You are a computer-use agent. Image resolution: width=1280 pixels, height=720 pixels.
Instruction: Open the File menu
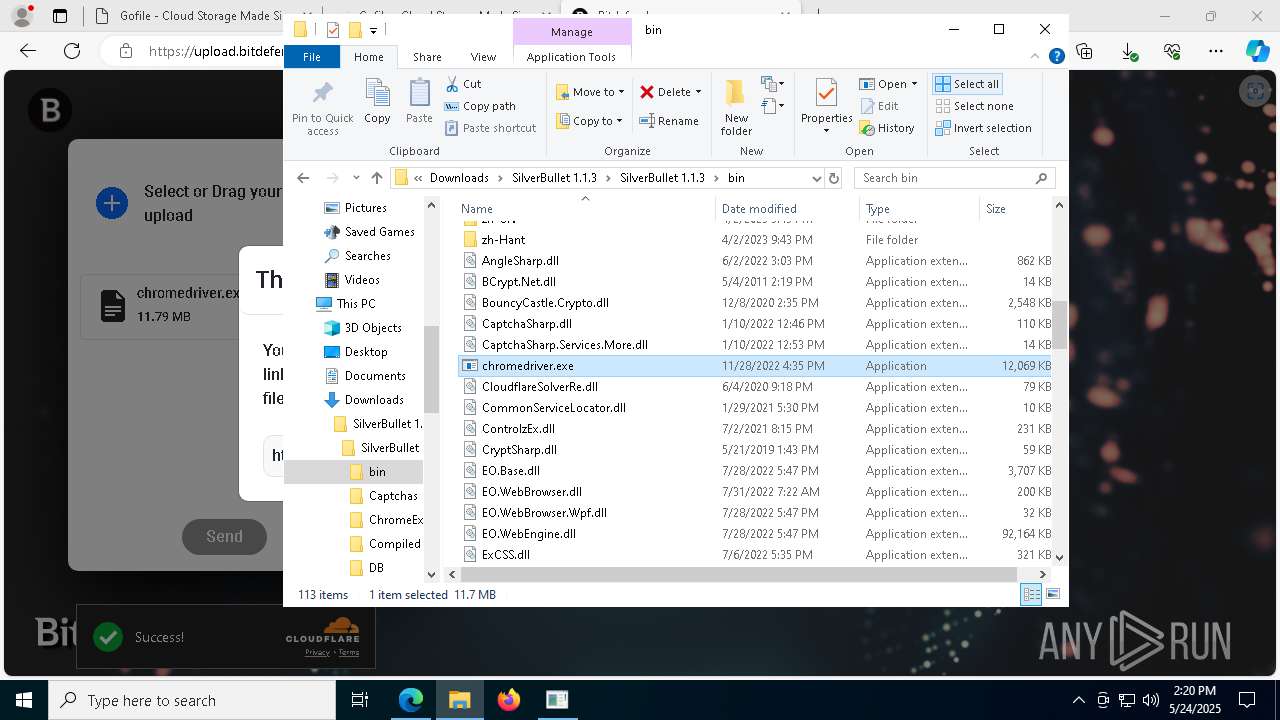pyautogui.click(x=312, y=57)
